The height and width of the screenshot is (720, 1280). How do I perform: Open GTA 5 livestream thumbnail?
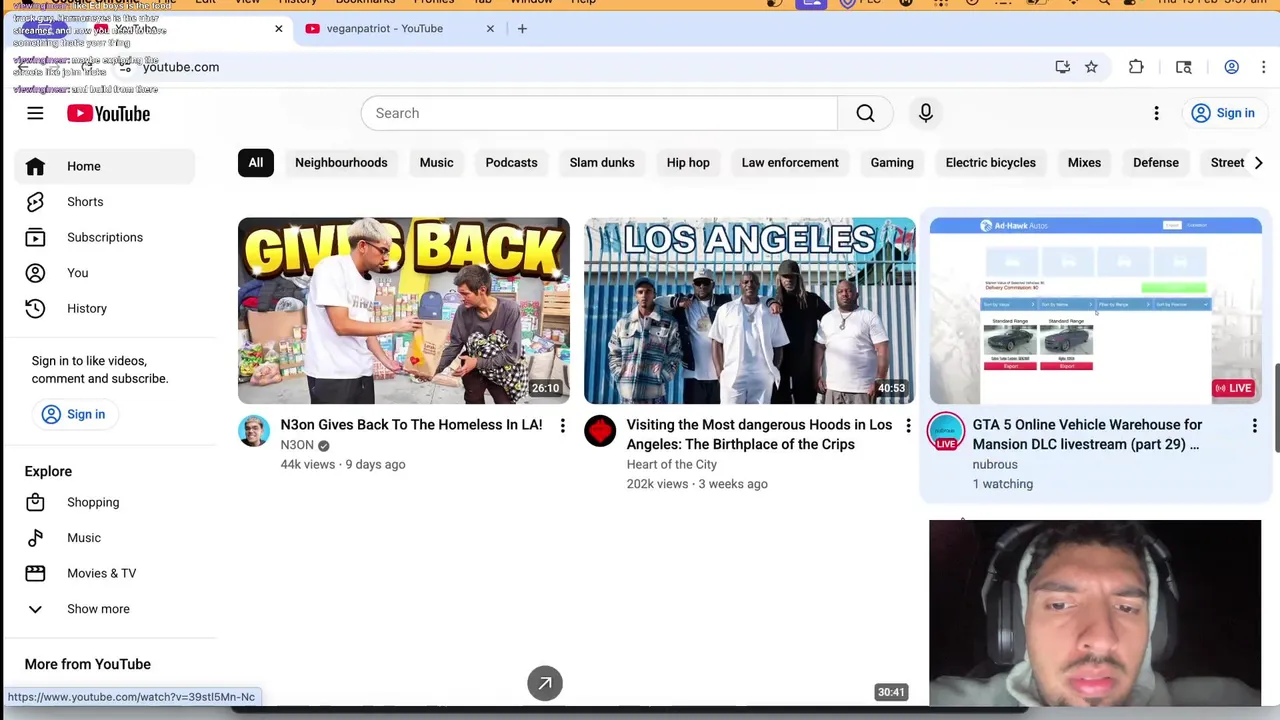(1096, 311)
